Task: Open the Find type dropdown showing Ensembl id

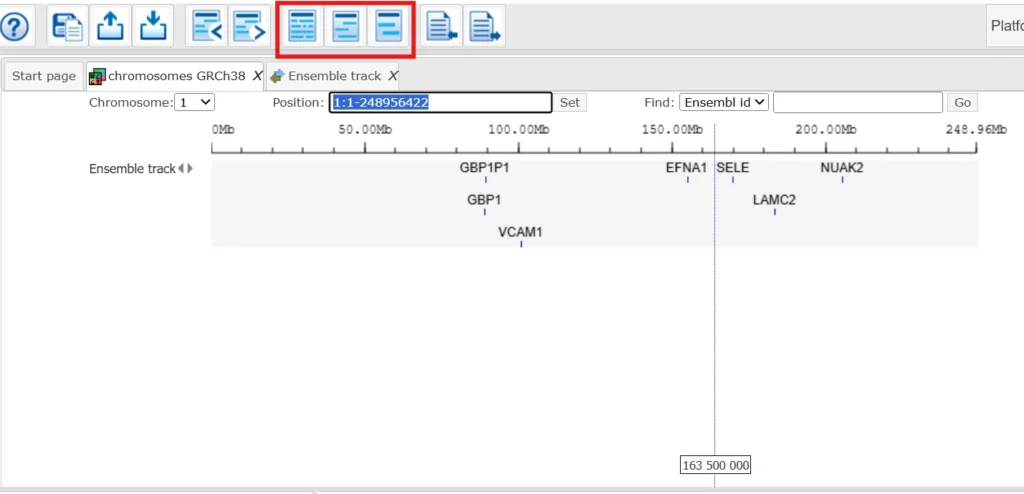Action: point(723,102)
